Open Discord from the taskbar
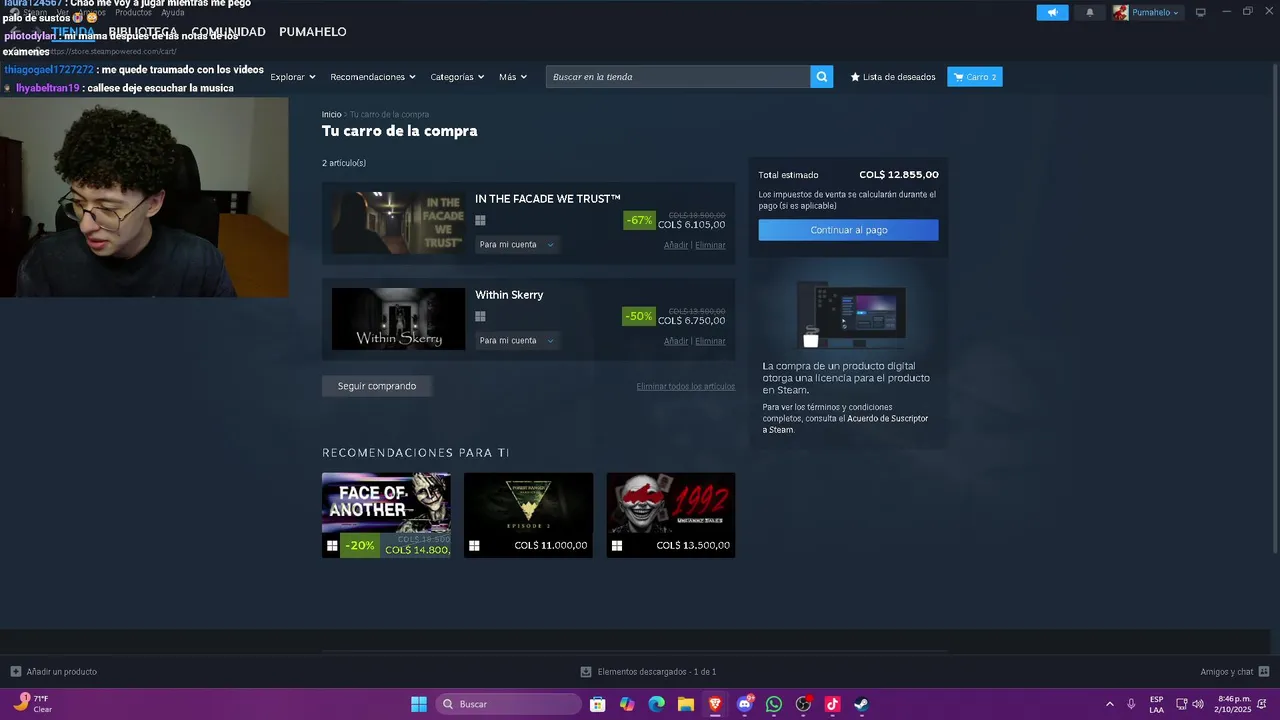Viewport: 1280px width, 720px height. pos(744,704)
